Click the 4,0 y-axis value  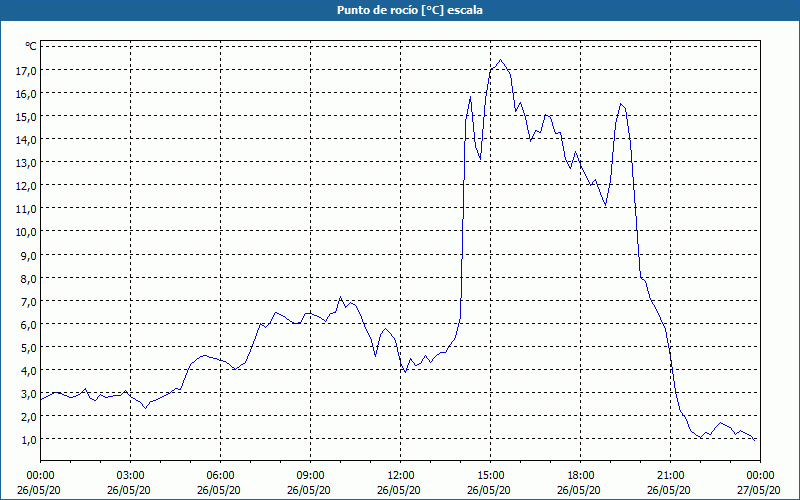click(x=29, y=371)
